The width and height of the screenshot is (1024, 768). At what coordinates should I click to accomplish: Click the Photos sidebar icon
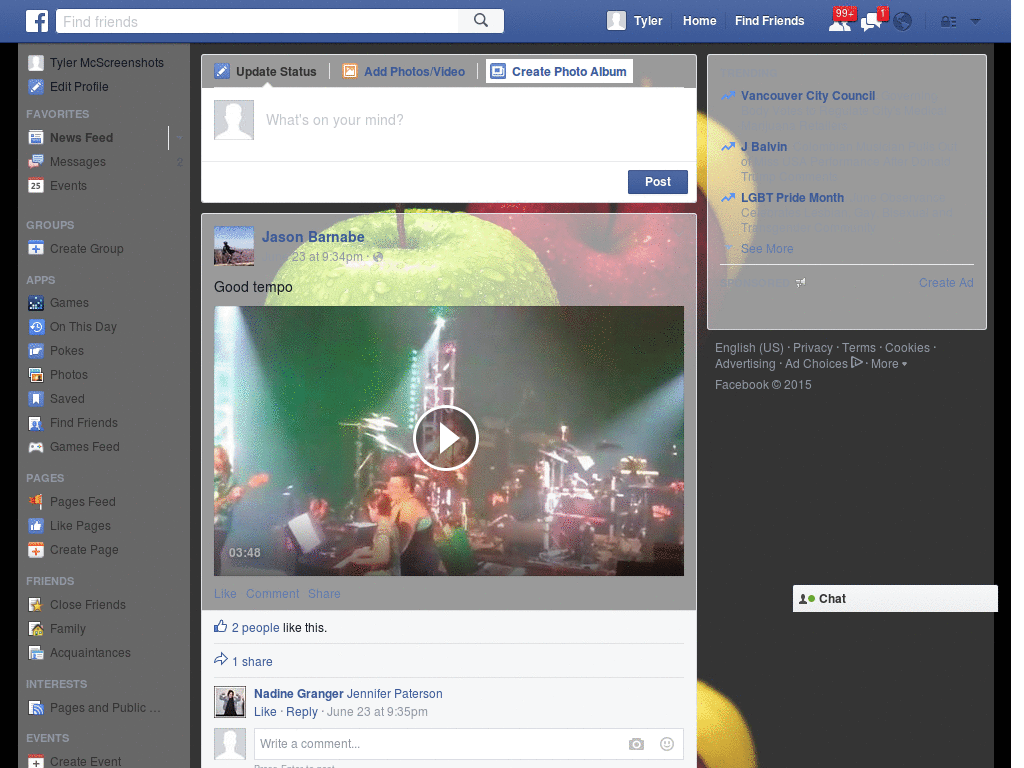click(x=36, y=375)
